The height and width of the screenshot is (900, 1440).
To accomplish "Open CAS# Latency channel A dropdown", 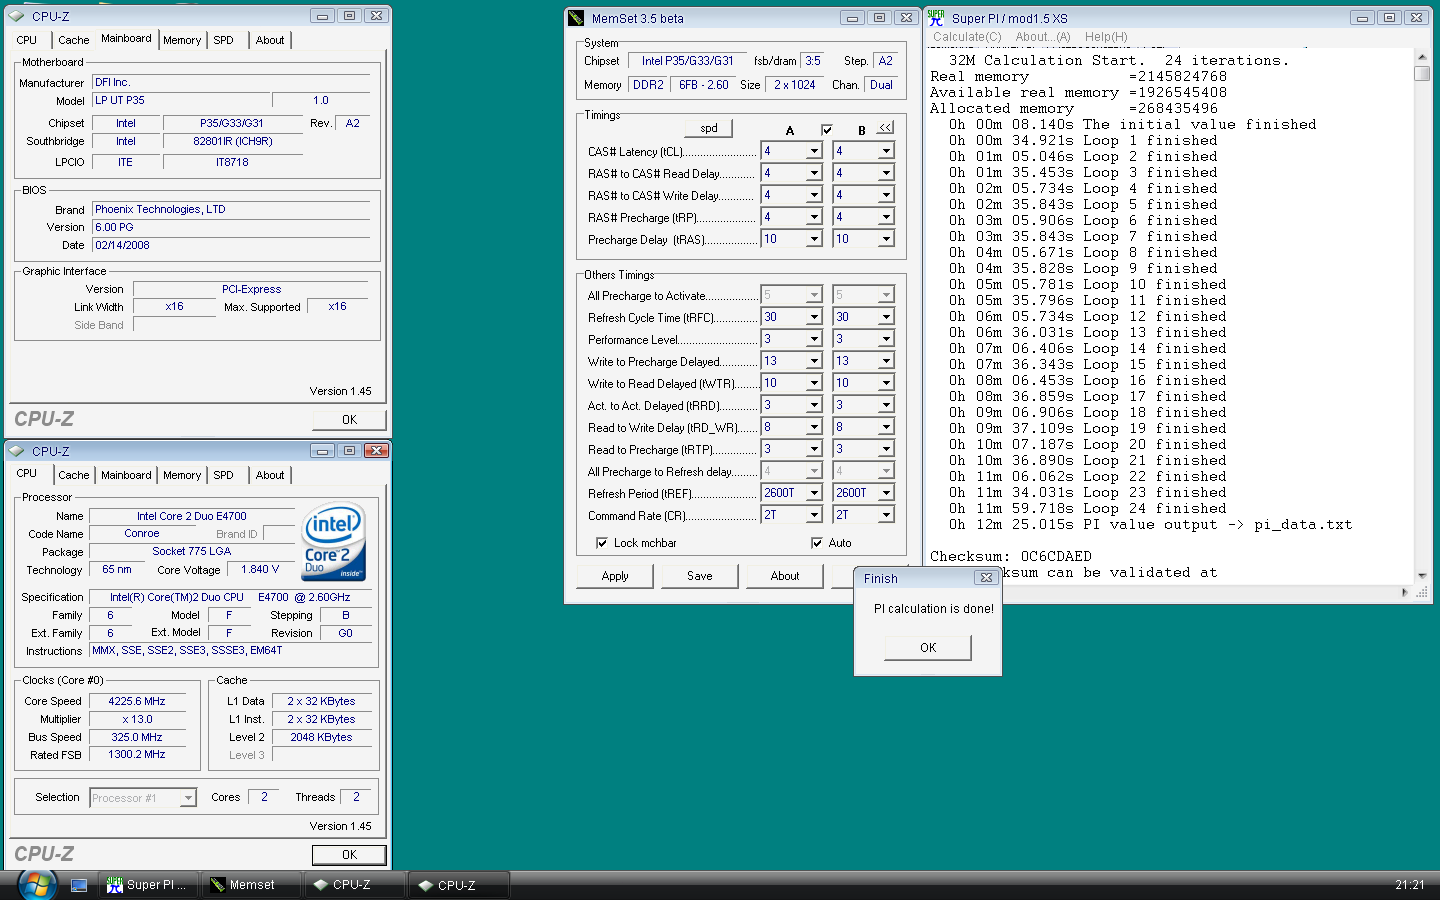I will pyautogui.click(x=814, y=151).
